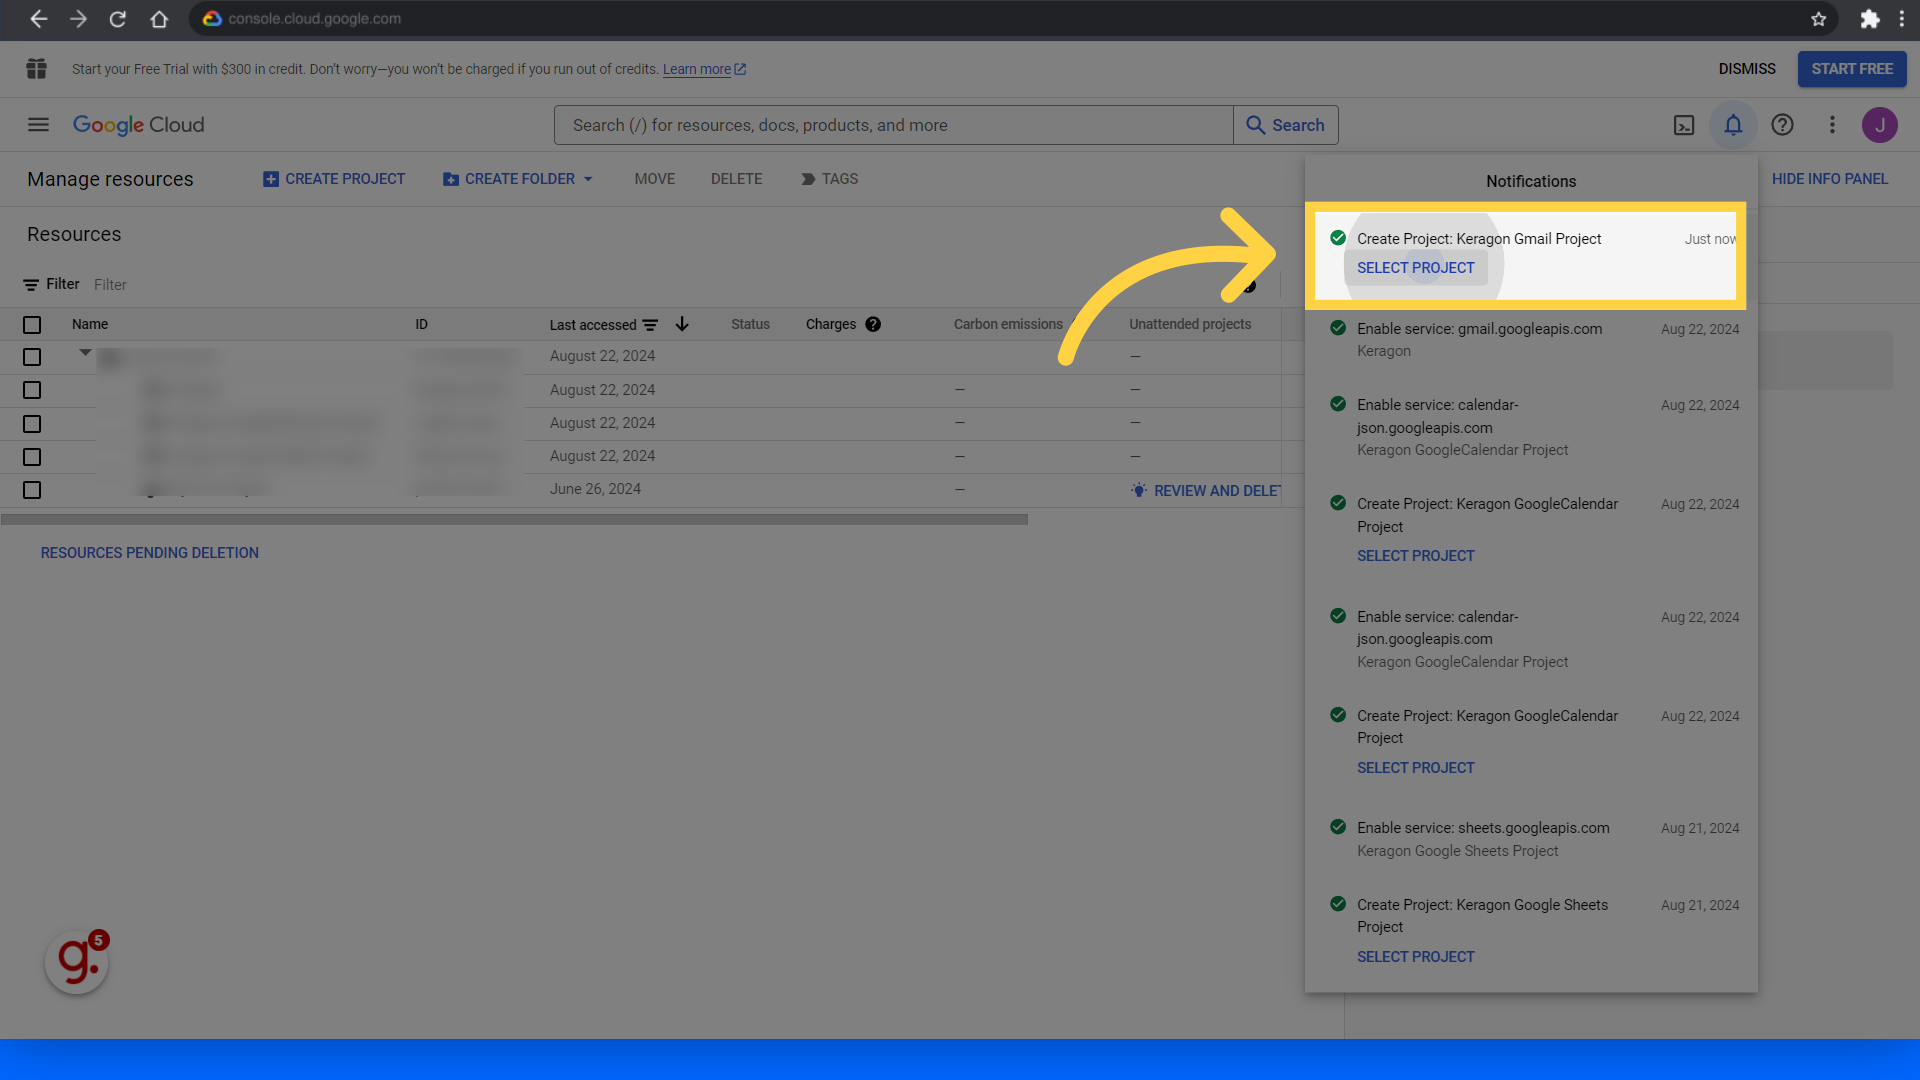Collapse the first resource tree row
This screenshot has height=1080, width=1920.
[x=85, y=353]
